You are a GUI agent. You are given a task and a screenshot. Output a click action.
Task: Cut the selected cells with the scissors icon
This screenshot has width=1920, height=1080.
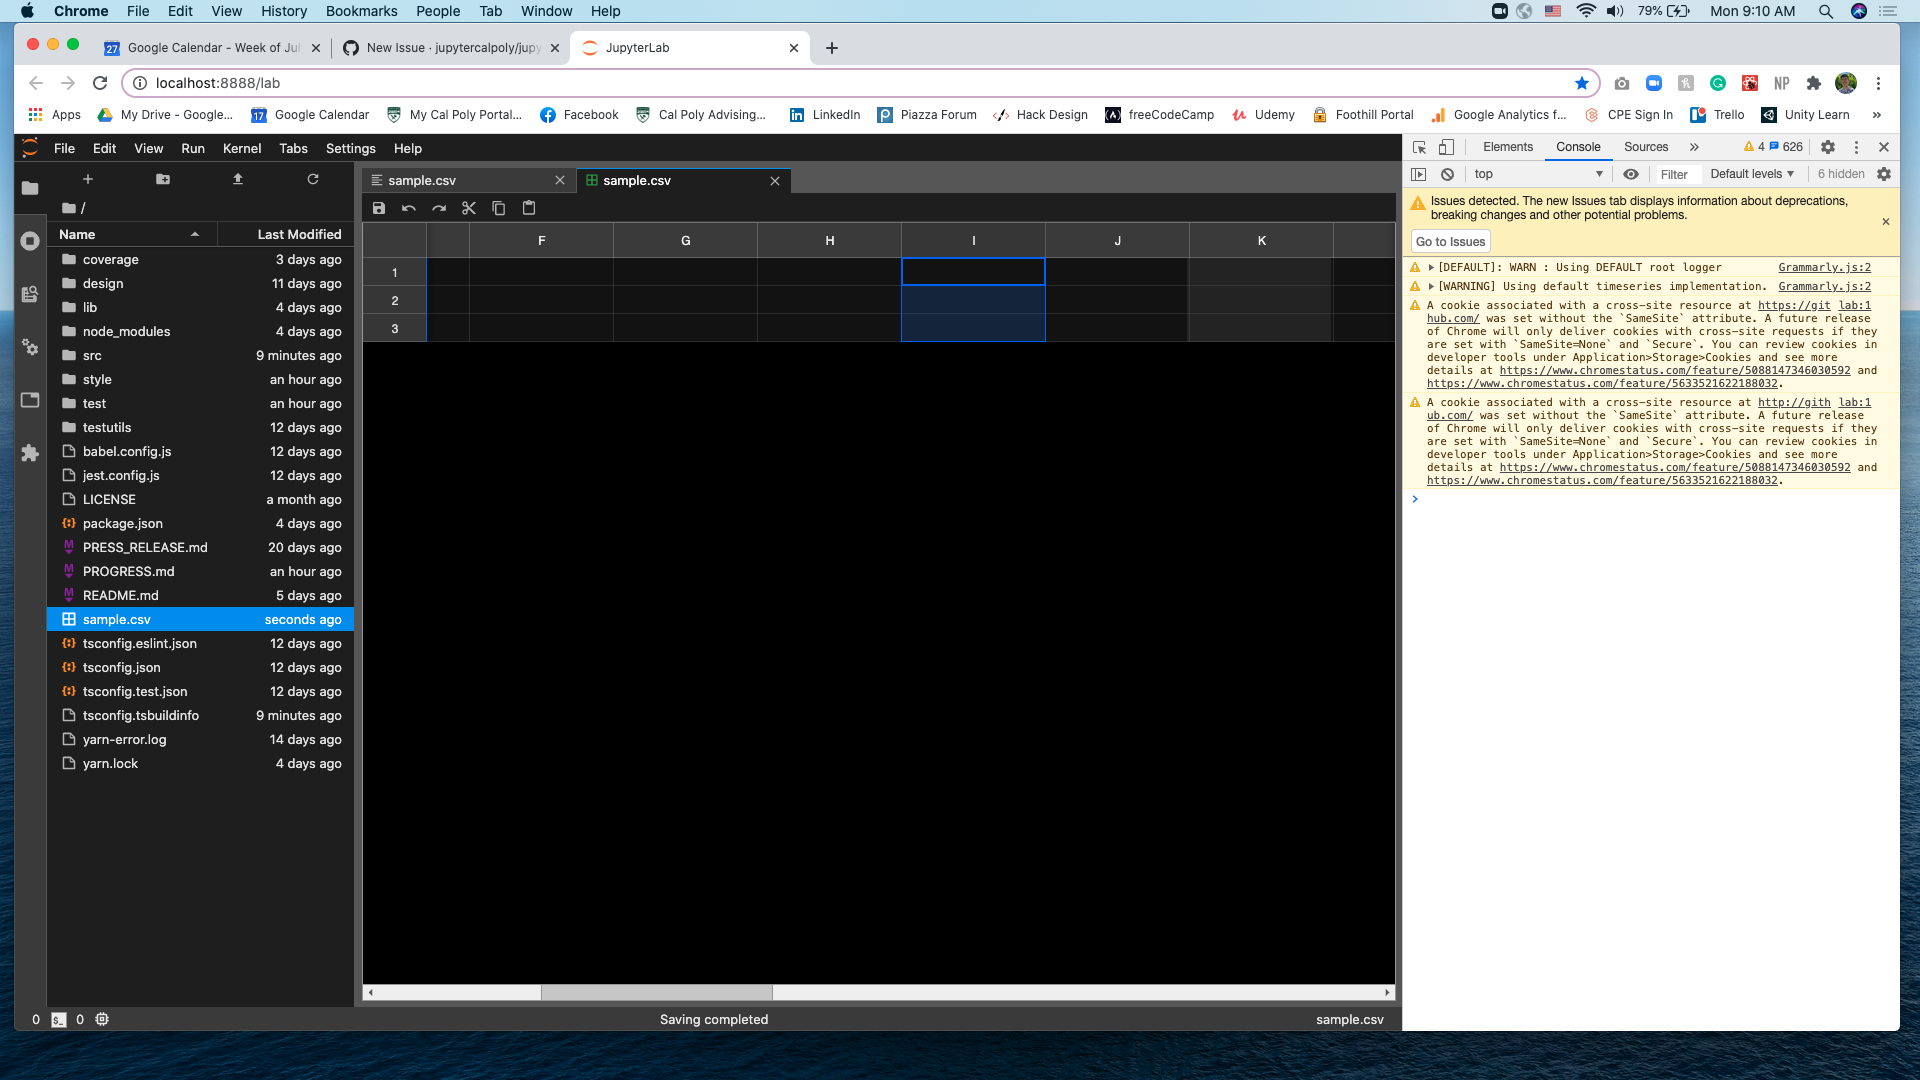tap(469, 208)
